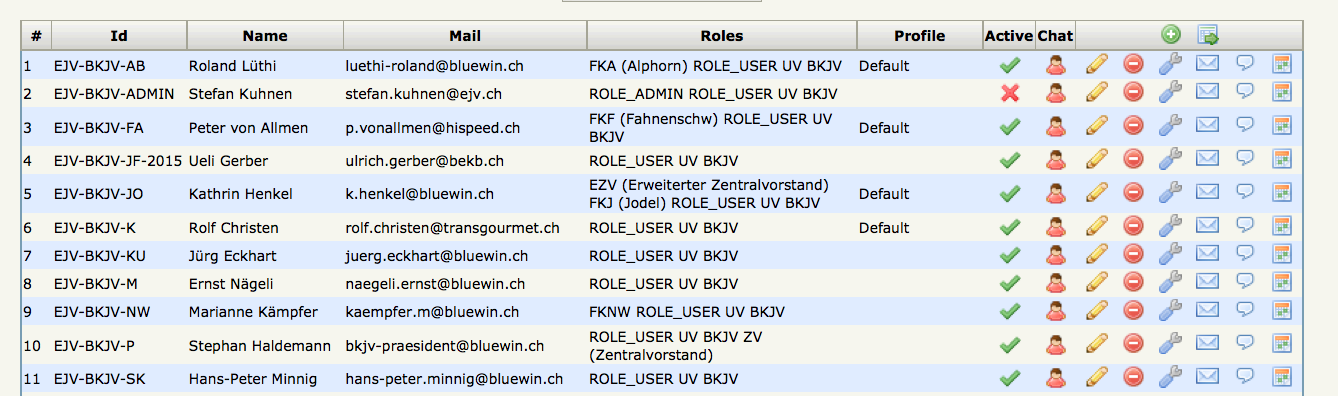Open wrench tool for Ueli Gerber
The width and height of the screenshot is (1338, 396).
(x=1170, y=160)
